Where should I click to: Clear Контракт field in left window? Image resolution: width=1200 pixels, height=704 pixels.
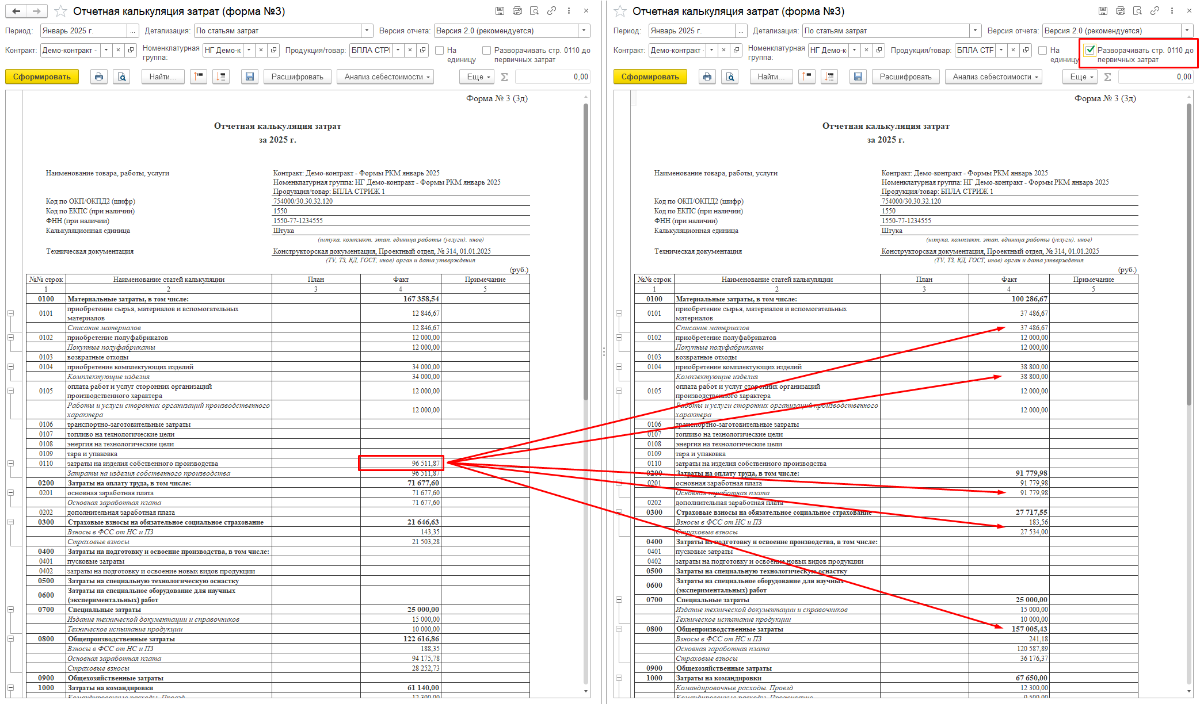pos(117,50)
